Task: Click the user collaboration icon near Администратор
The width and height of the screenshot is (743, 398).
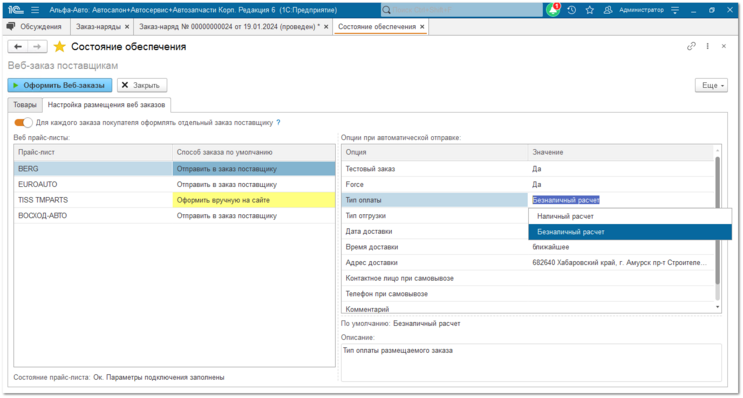Action: [x=607, y=10]
